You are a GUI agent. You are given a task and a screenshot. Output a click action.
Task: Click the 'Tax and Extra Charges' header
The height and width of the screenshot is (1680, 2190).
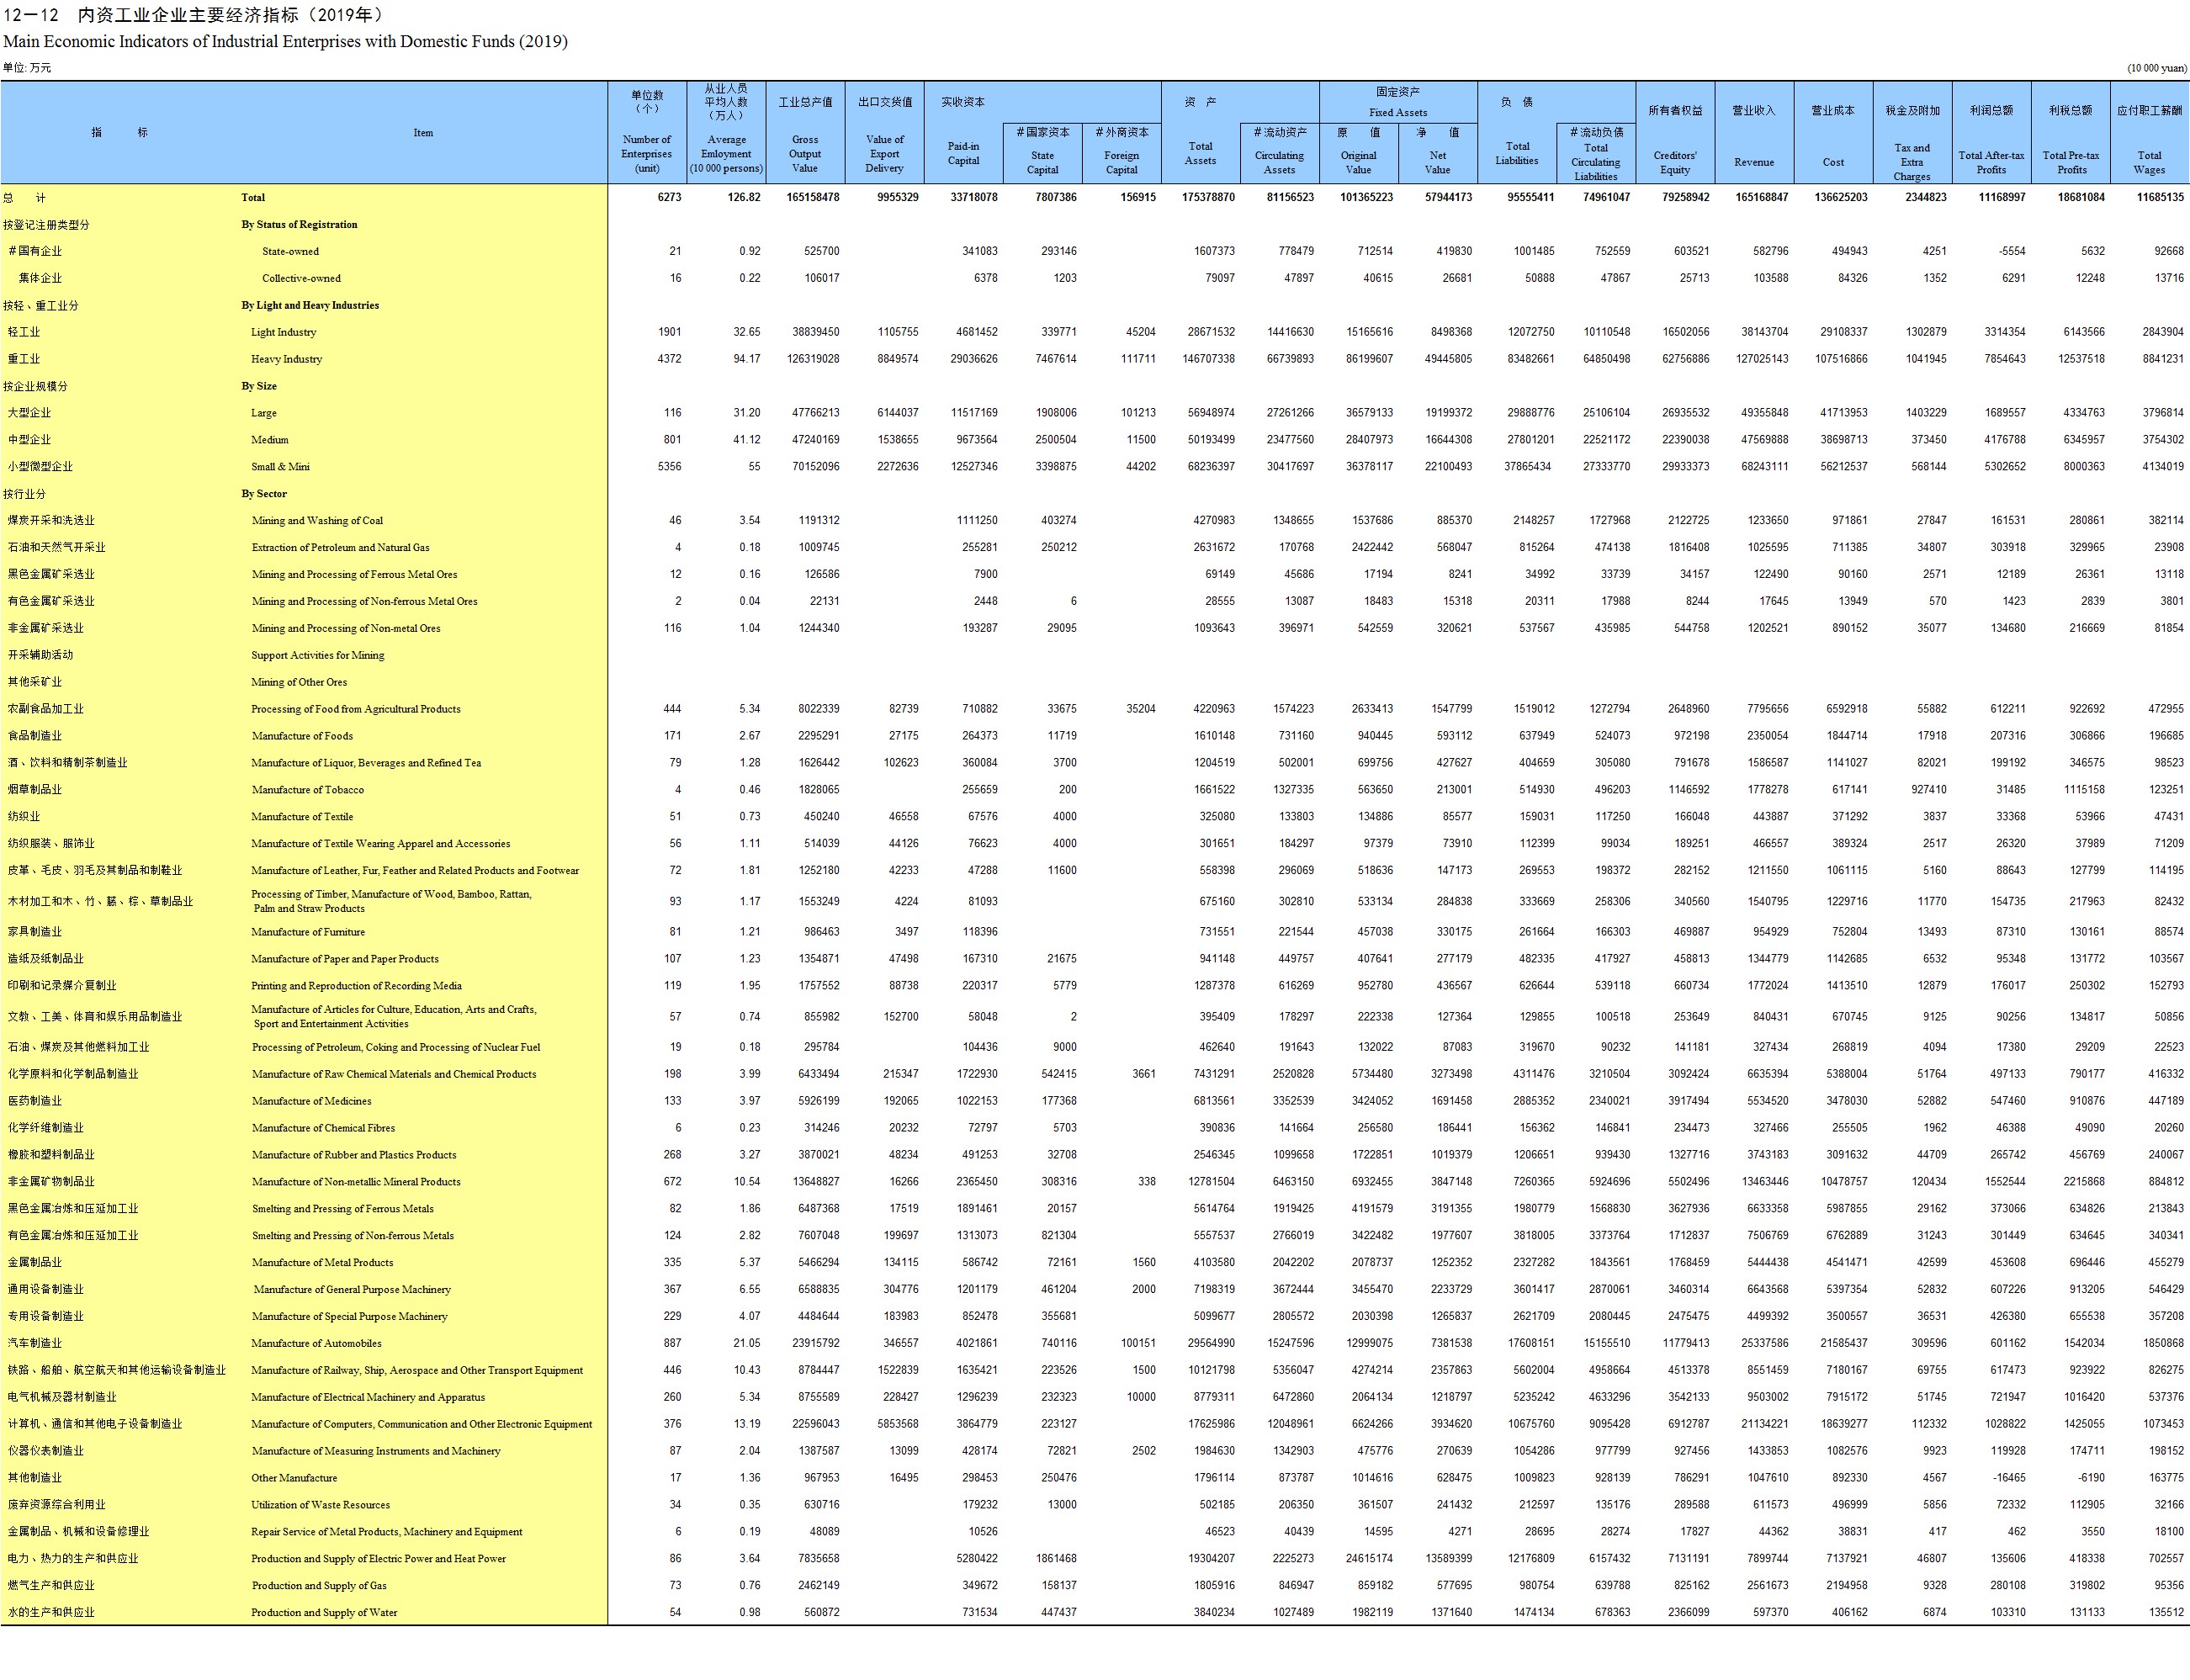1912,132
